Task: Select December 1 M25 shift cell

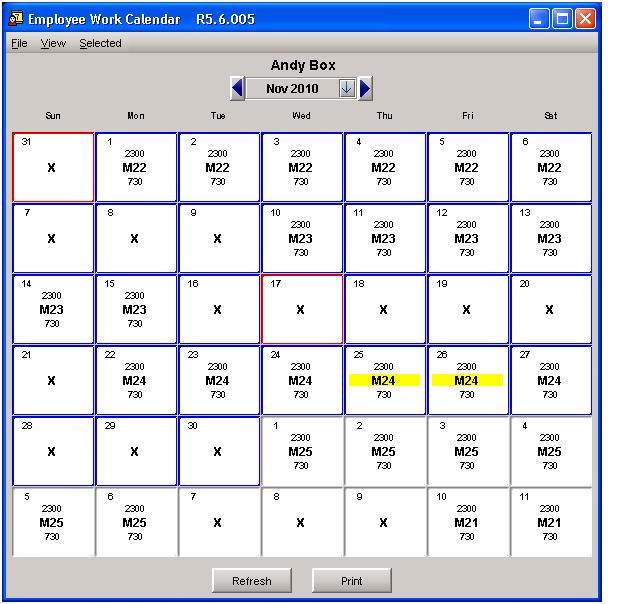Action: pyautogui.click(x=302, y=451)
